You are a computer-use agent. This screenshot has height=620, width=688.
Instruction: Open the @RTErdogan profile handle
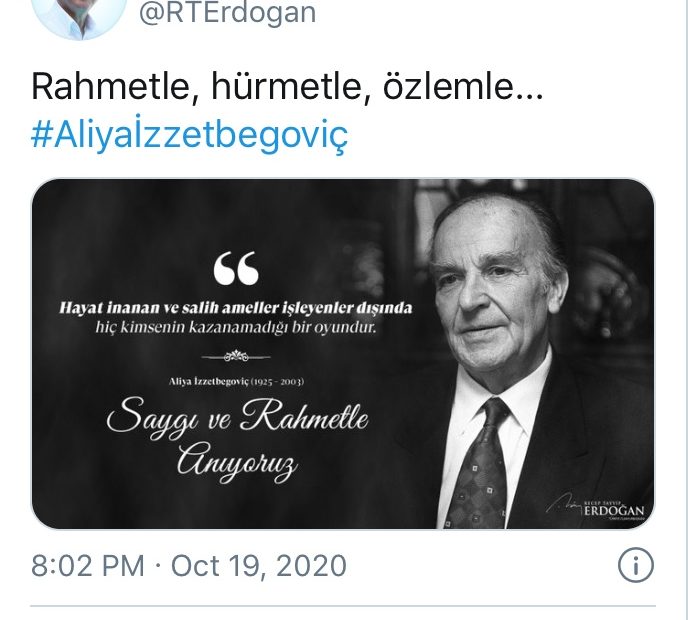[226, 13]
